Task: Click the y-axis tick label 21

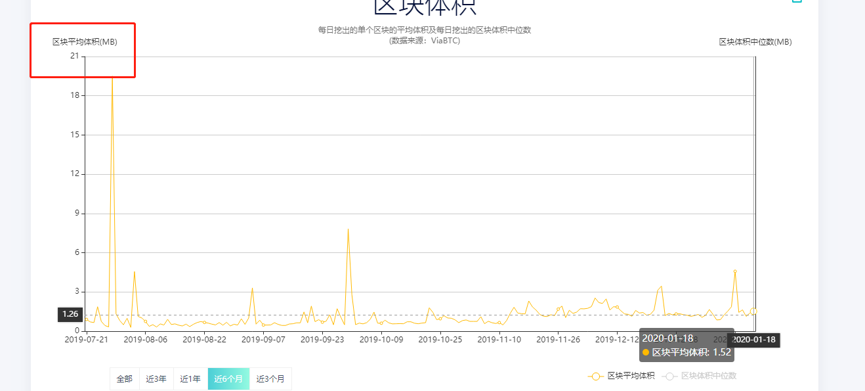Action: tap(74, 56)
